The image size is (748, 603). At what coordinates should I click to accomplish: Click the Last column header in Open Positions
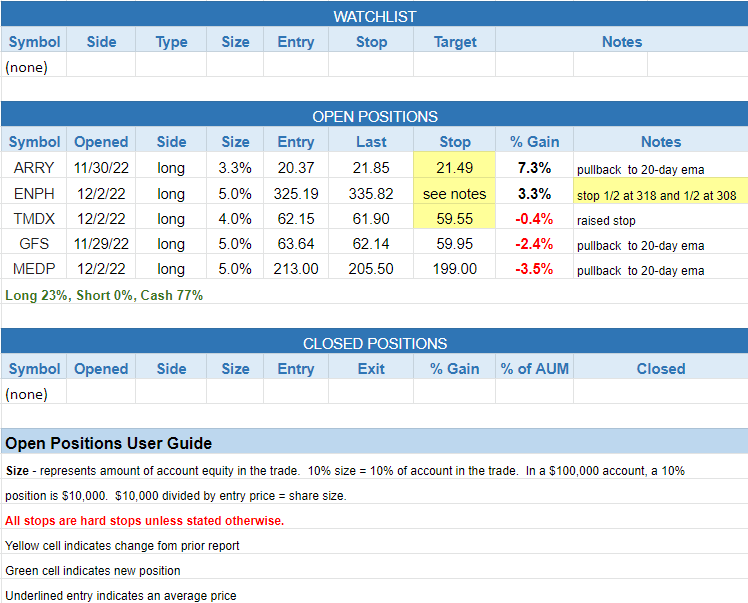[x=371, y=142]
